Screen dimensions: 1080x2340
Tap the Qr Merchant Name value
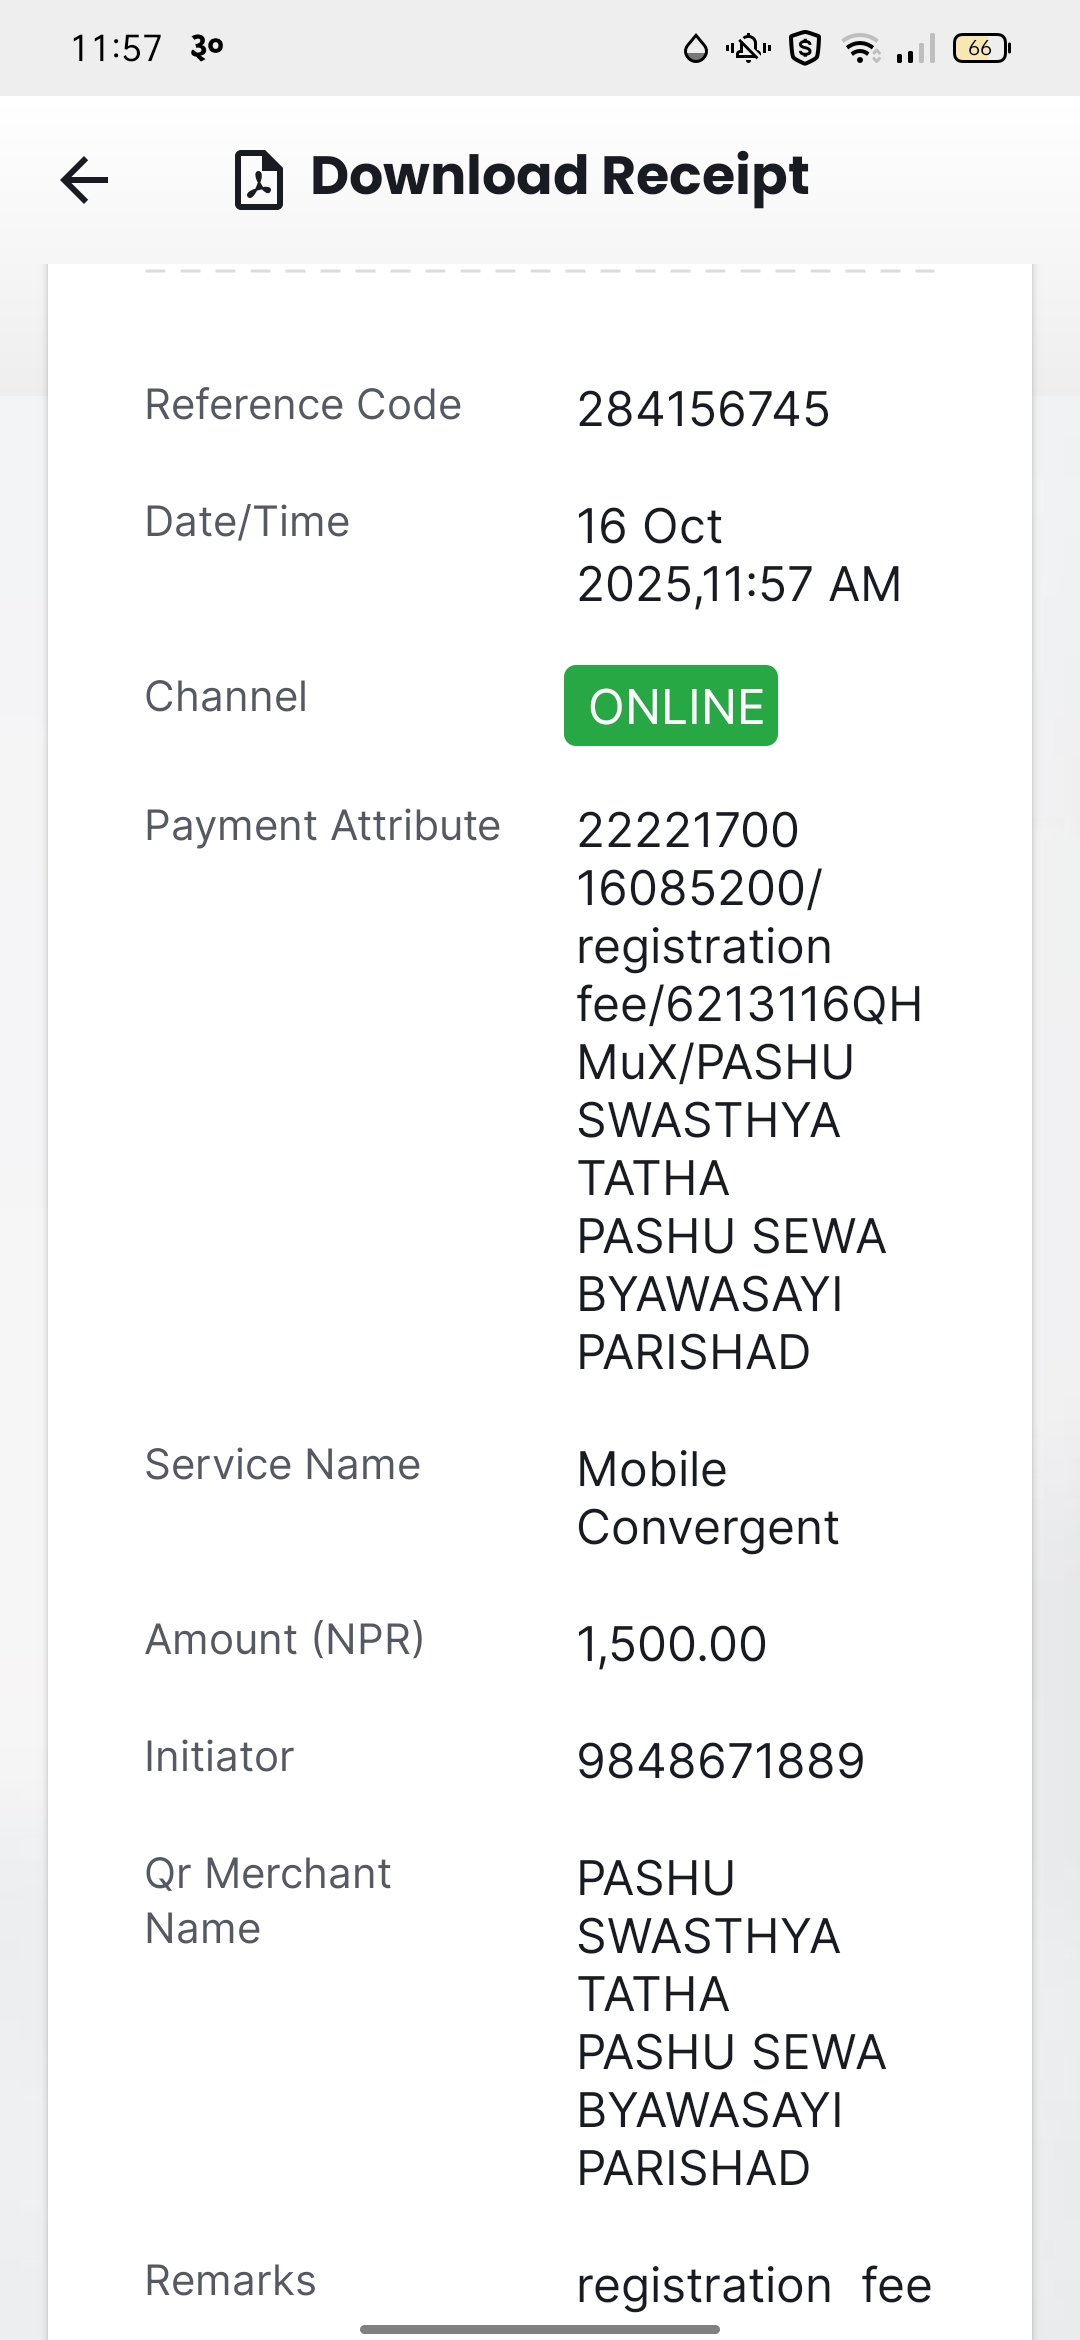pyautogui.click(x=732, y=2023)
